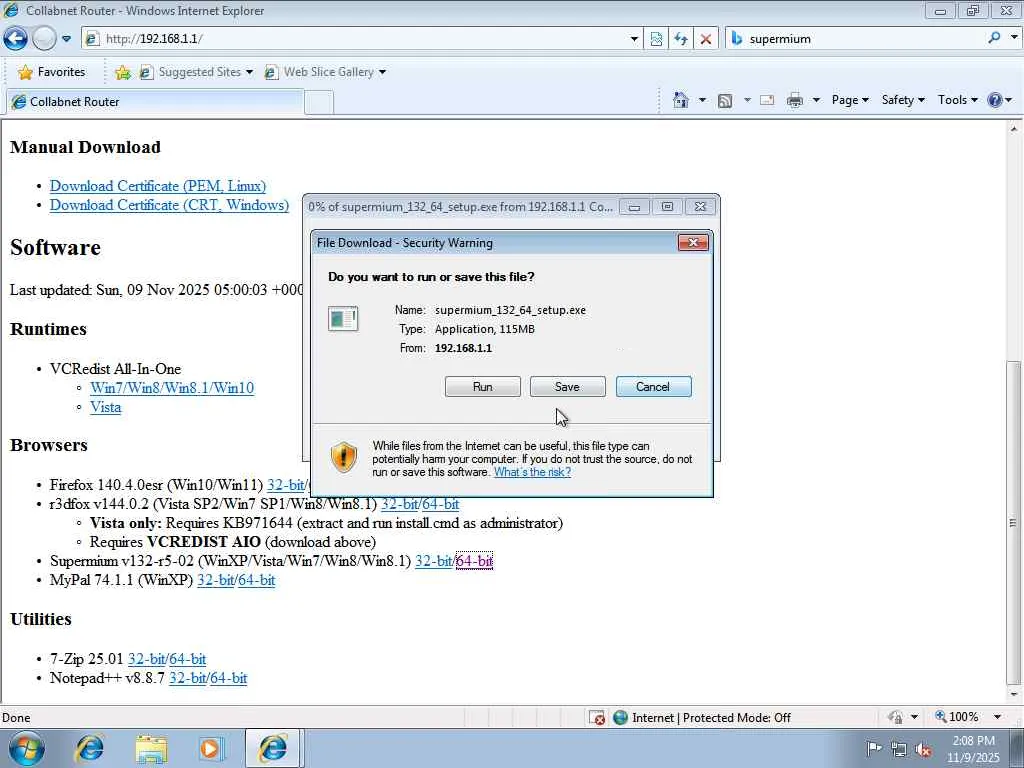Viewport: 1024px width, 768px height.
Task: Click Action Center flag tray icon
Action: (x=874, y=748)
